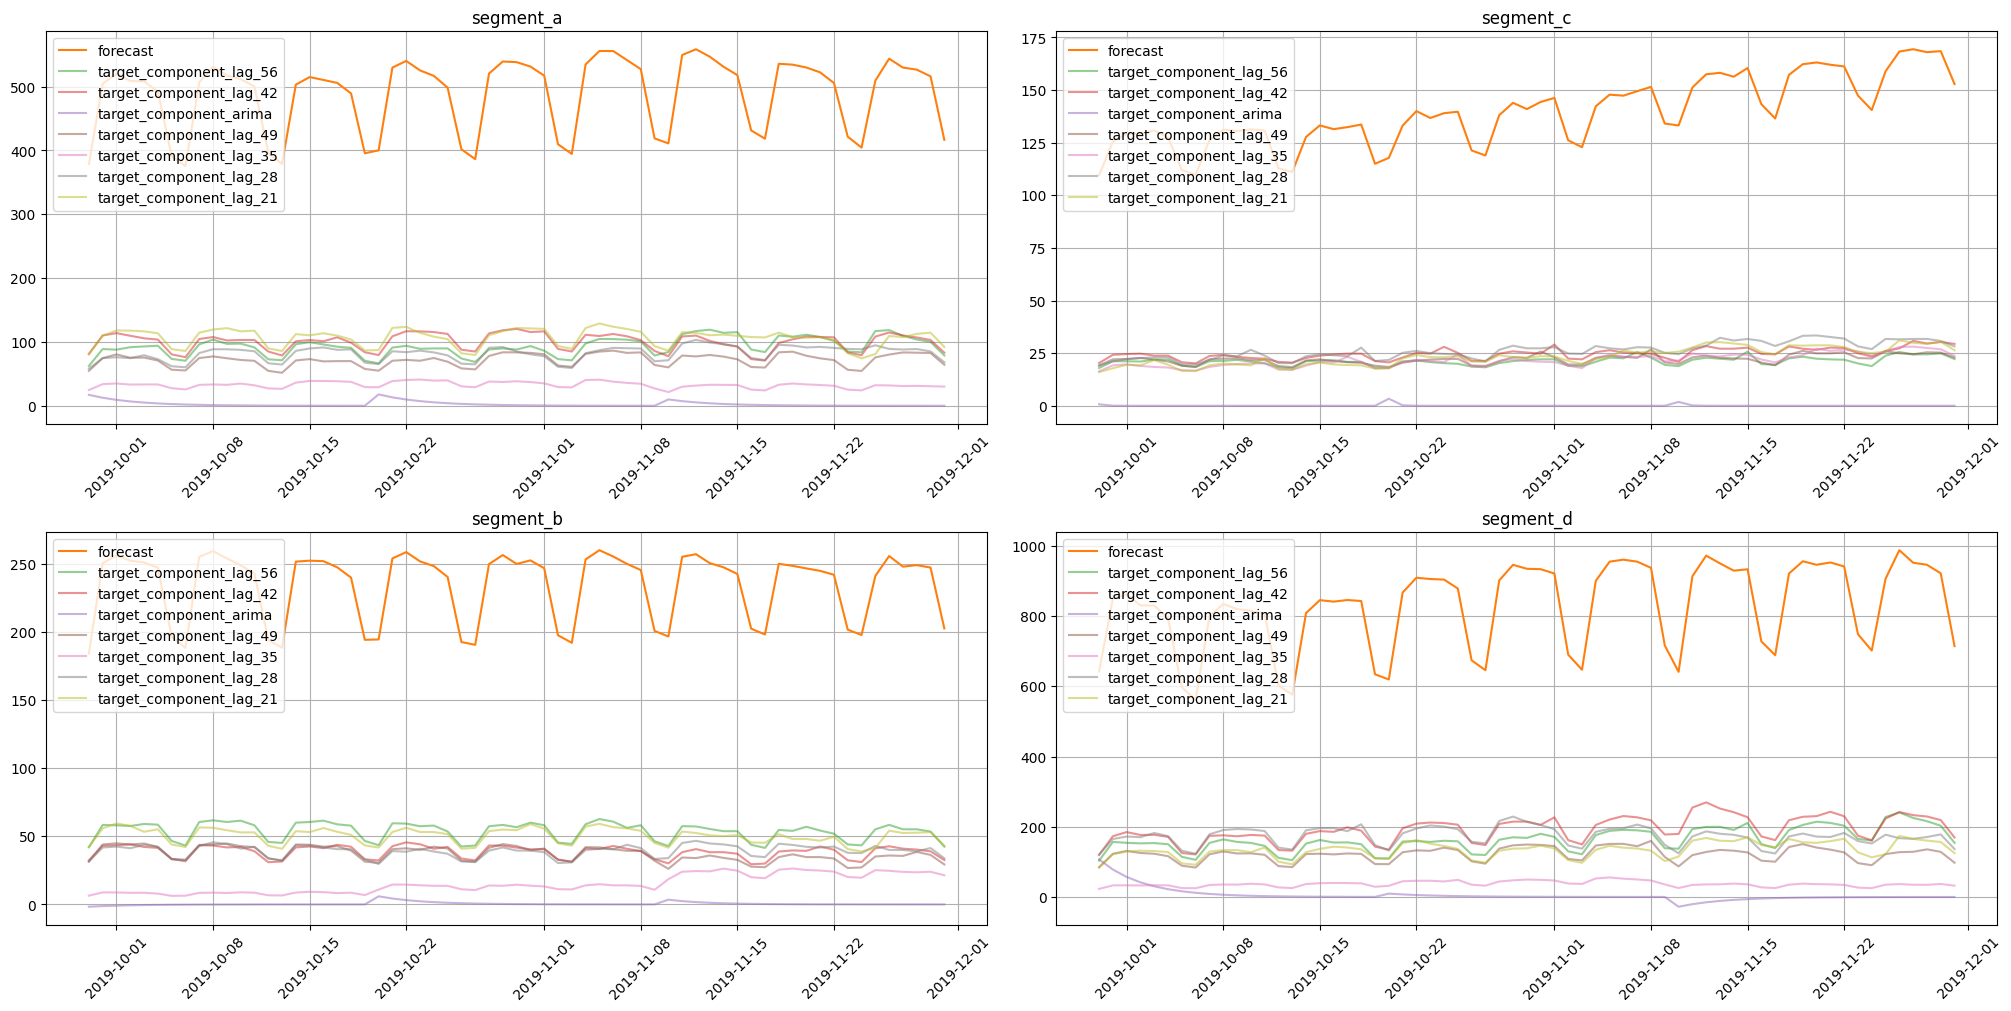Click the '300' y-axis tick of segment_a
The height and width of the screenshot is (1011, 2011).
(23, 215)
